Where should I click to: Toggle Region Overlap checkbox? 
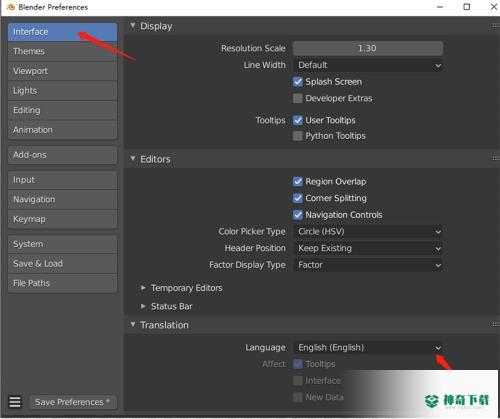(x=298, y=182)
